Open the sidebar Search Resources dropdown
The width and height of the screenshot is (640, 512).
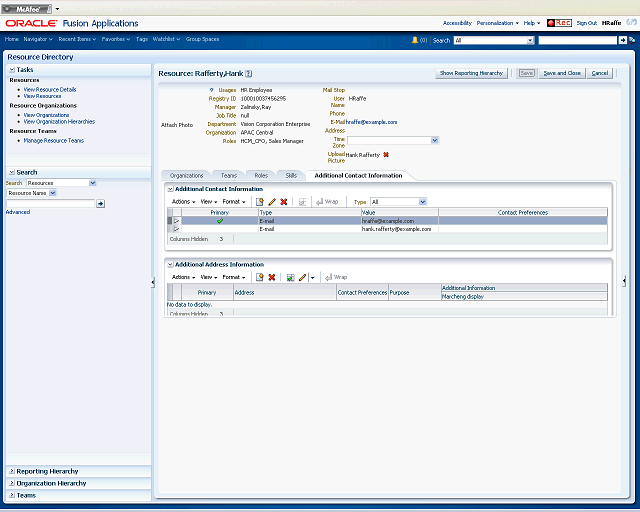point(93,183)
